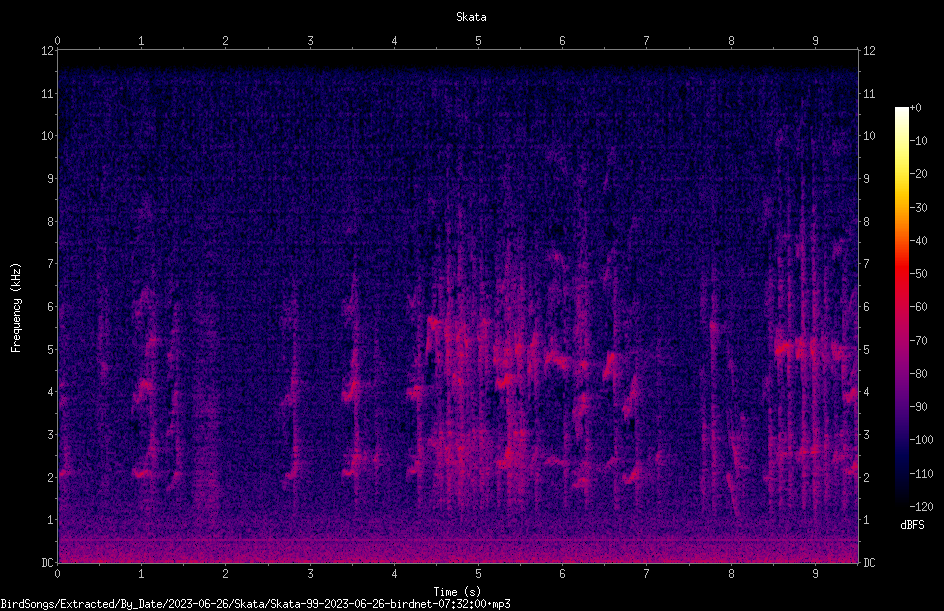Click the '-100' value on color scale
The width and height of the screenshot is (944, 611).
coord(921,440)
